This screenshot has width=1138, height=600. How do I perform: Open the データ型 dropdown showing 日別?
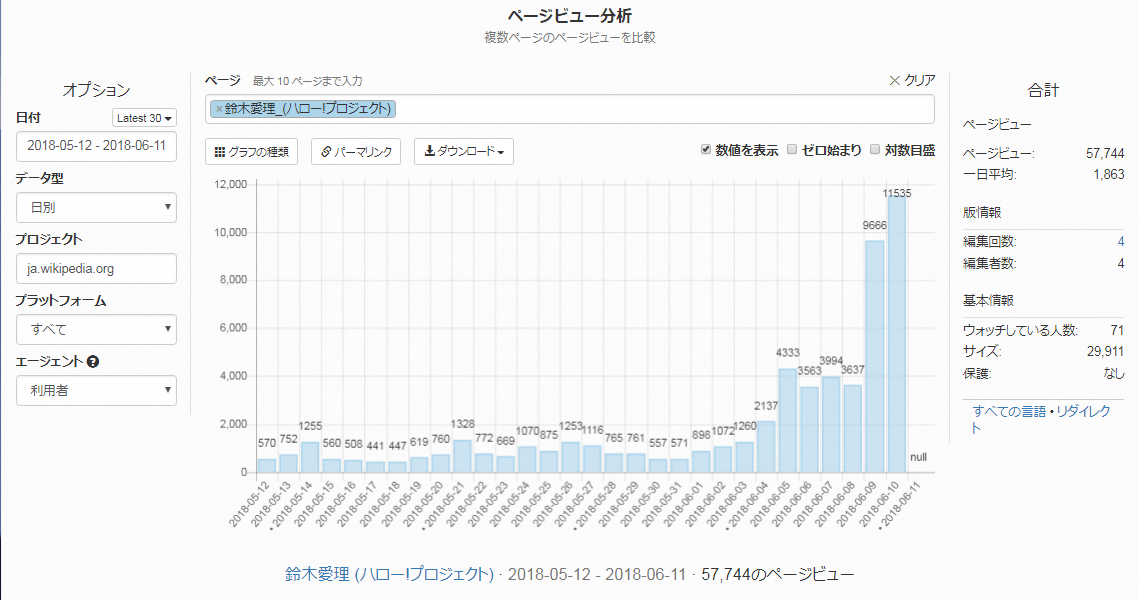coord(96,207)
